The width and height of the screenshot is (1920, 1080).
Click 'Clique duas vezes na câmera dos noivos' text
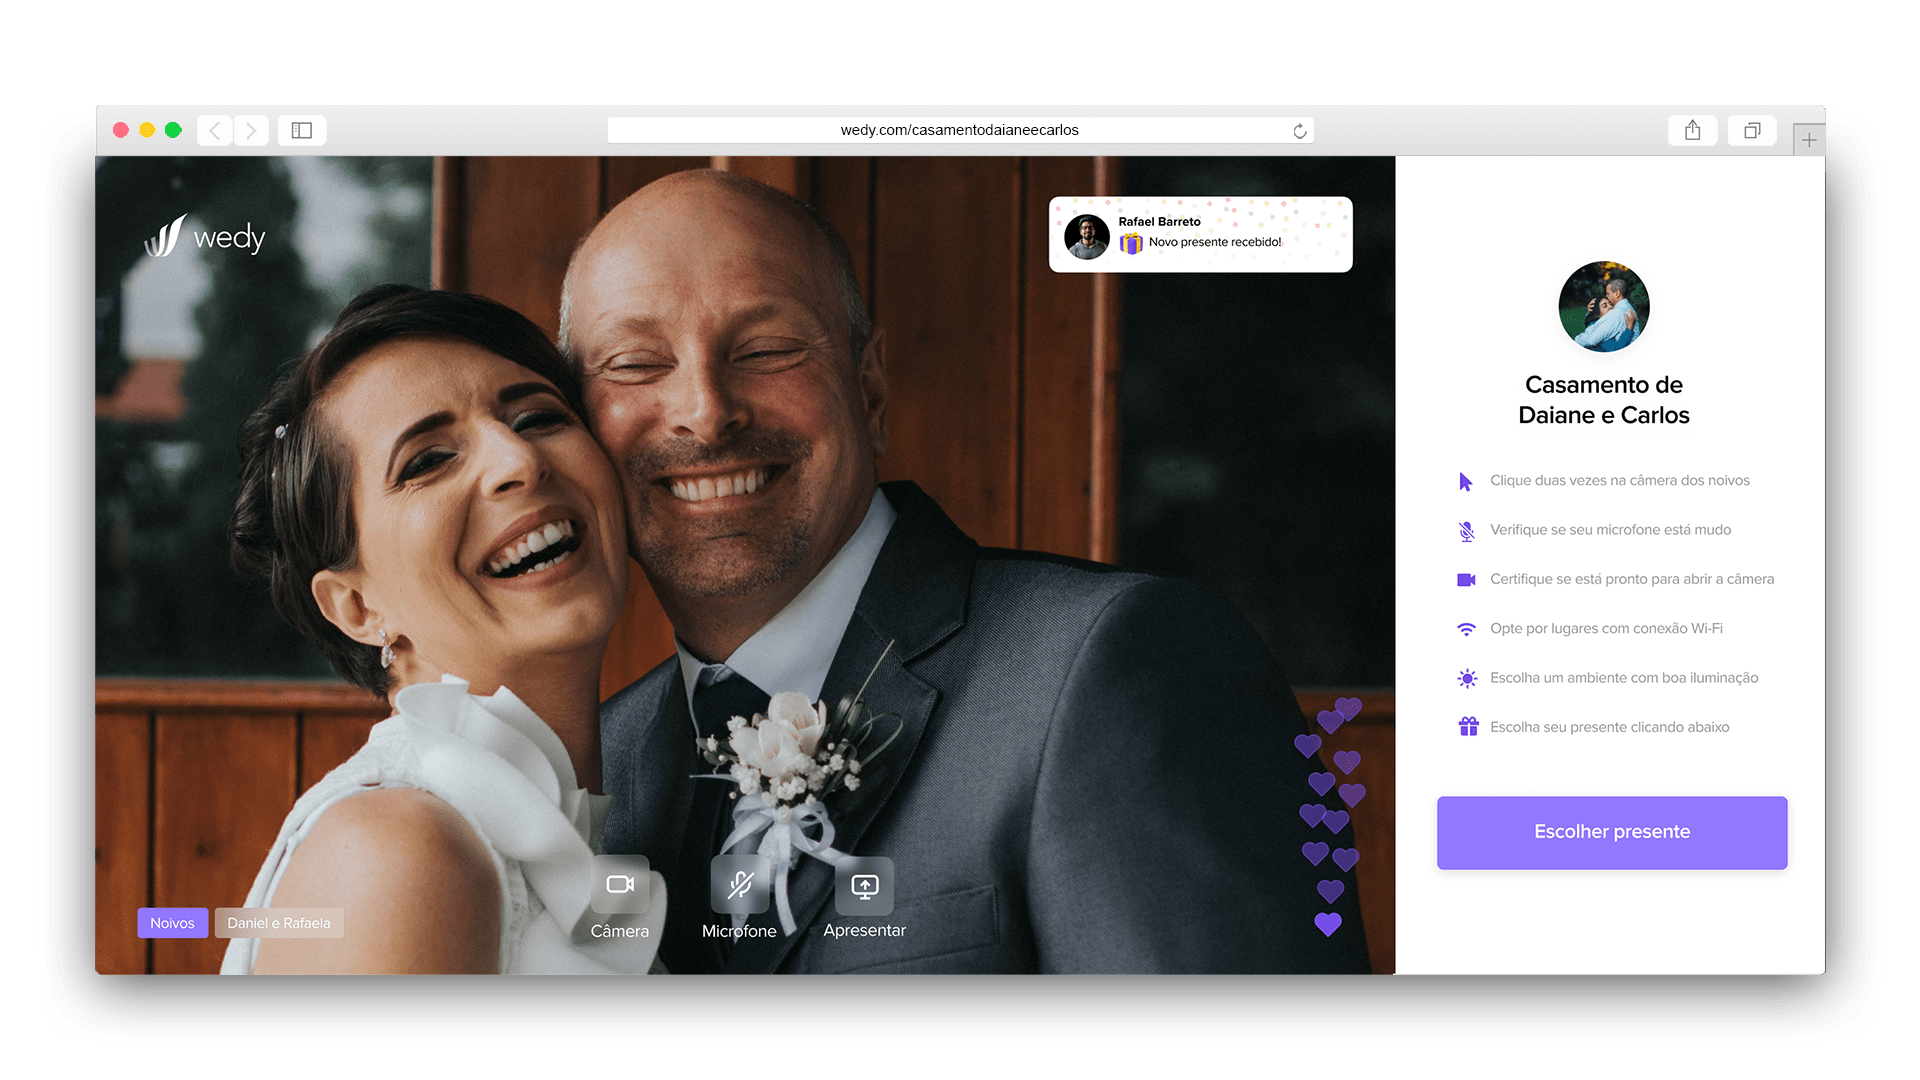click(x=1620, y=480)
